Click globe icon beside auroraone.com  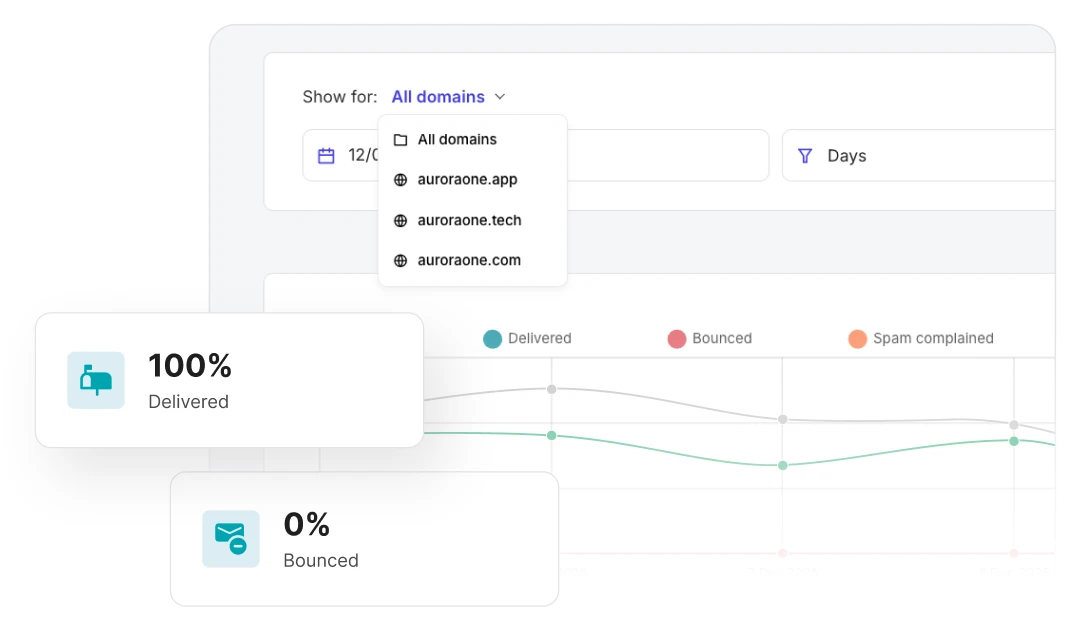[x=400, y=260]
